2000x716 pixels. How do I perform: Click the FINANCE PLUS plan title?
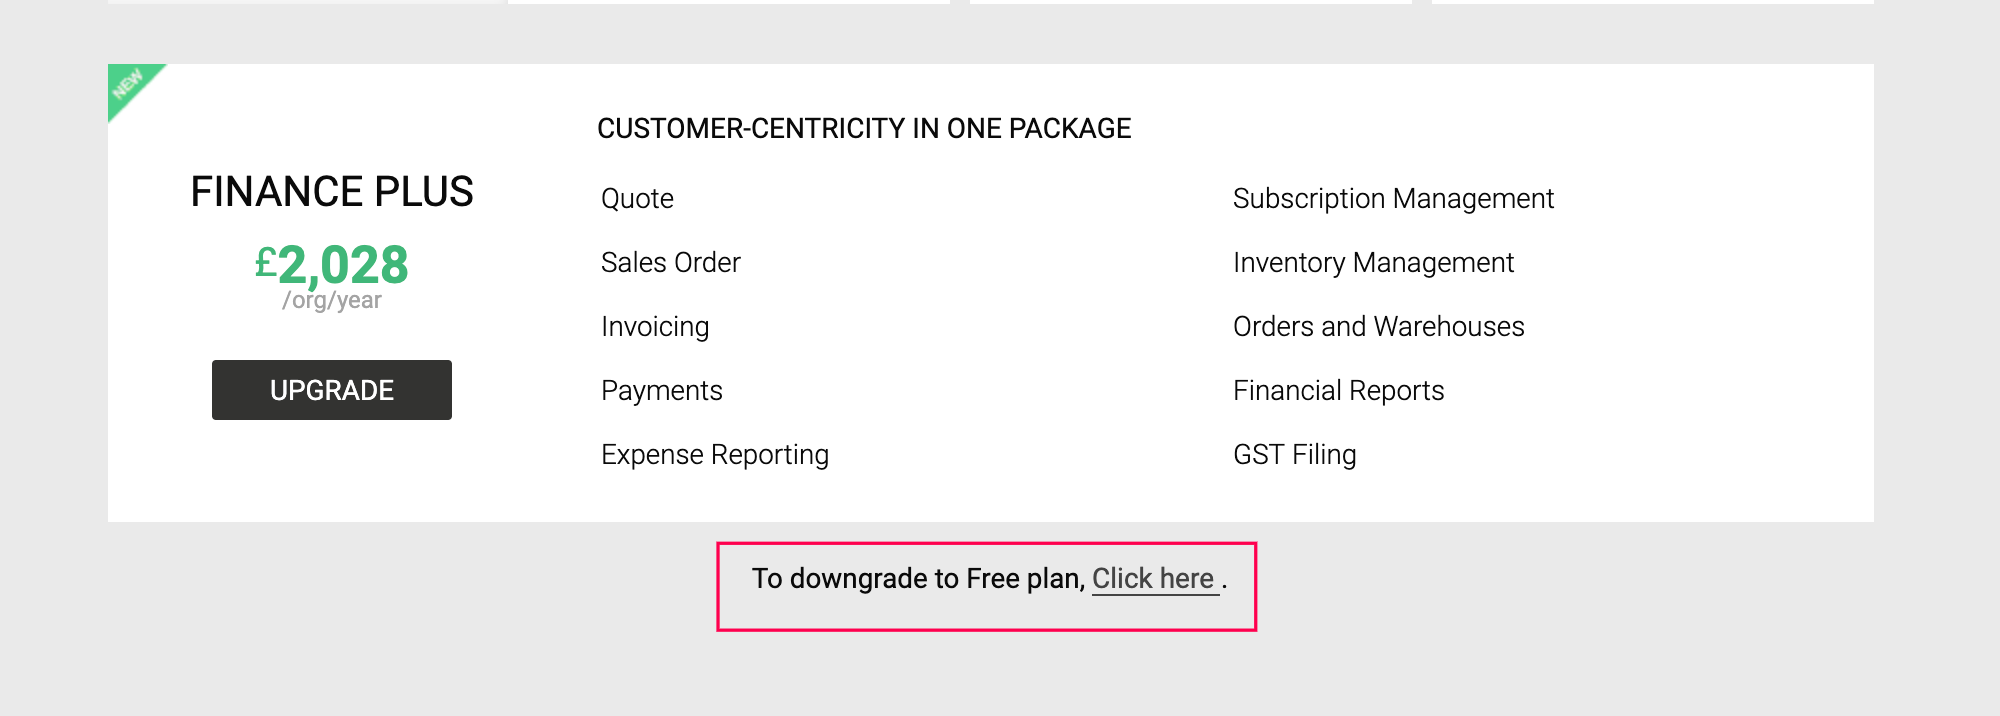[332, 192]
